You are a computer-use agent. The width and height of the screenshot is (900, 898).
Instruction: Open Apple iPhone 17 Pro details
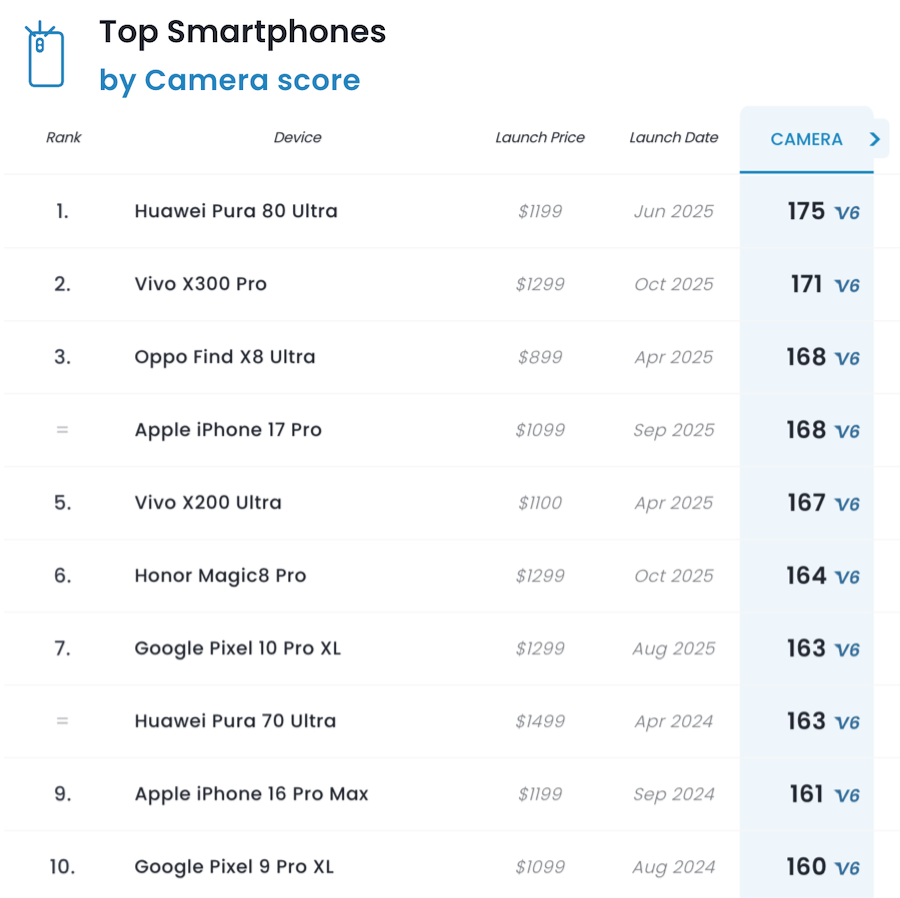point(228,430)
